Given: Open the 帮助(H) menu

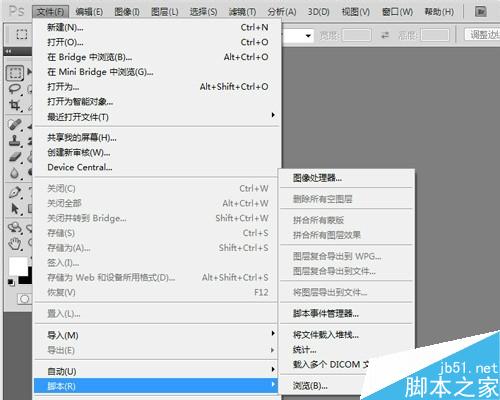Looking at the screenshot, I should [x=439, y=12].
